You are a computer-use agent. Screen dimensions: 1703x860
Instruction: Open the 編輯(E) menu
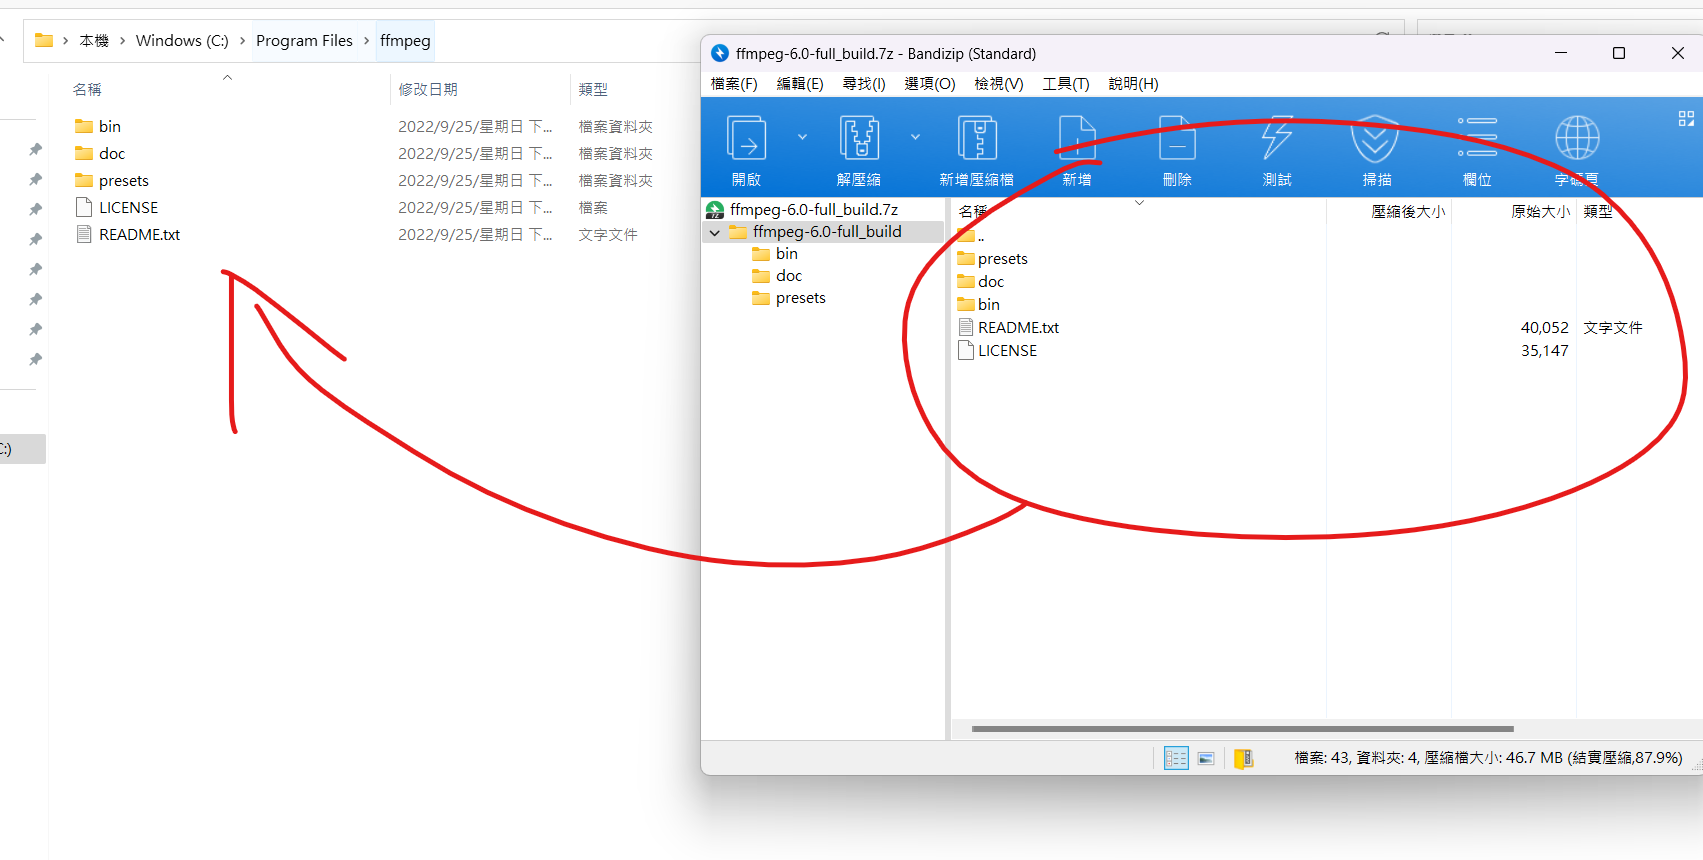[800, 84]
